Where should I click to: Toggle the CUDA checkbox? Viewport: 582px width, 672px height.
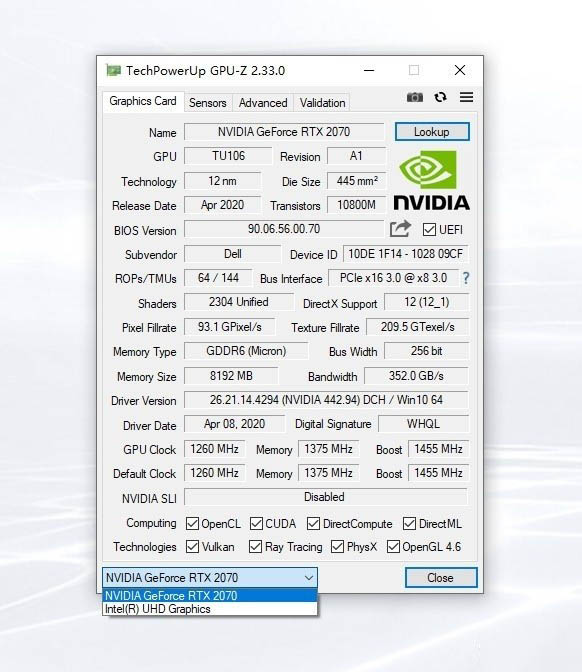point(256,524)
